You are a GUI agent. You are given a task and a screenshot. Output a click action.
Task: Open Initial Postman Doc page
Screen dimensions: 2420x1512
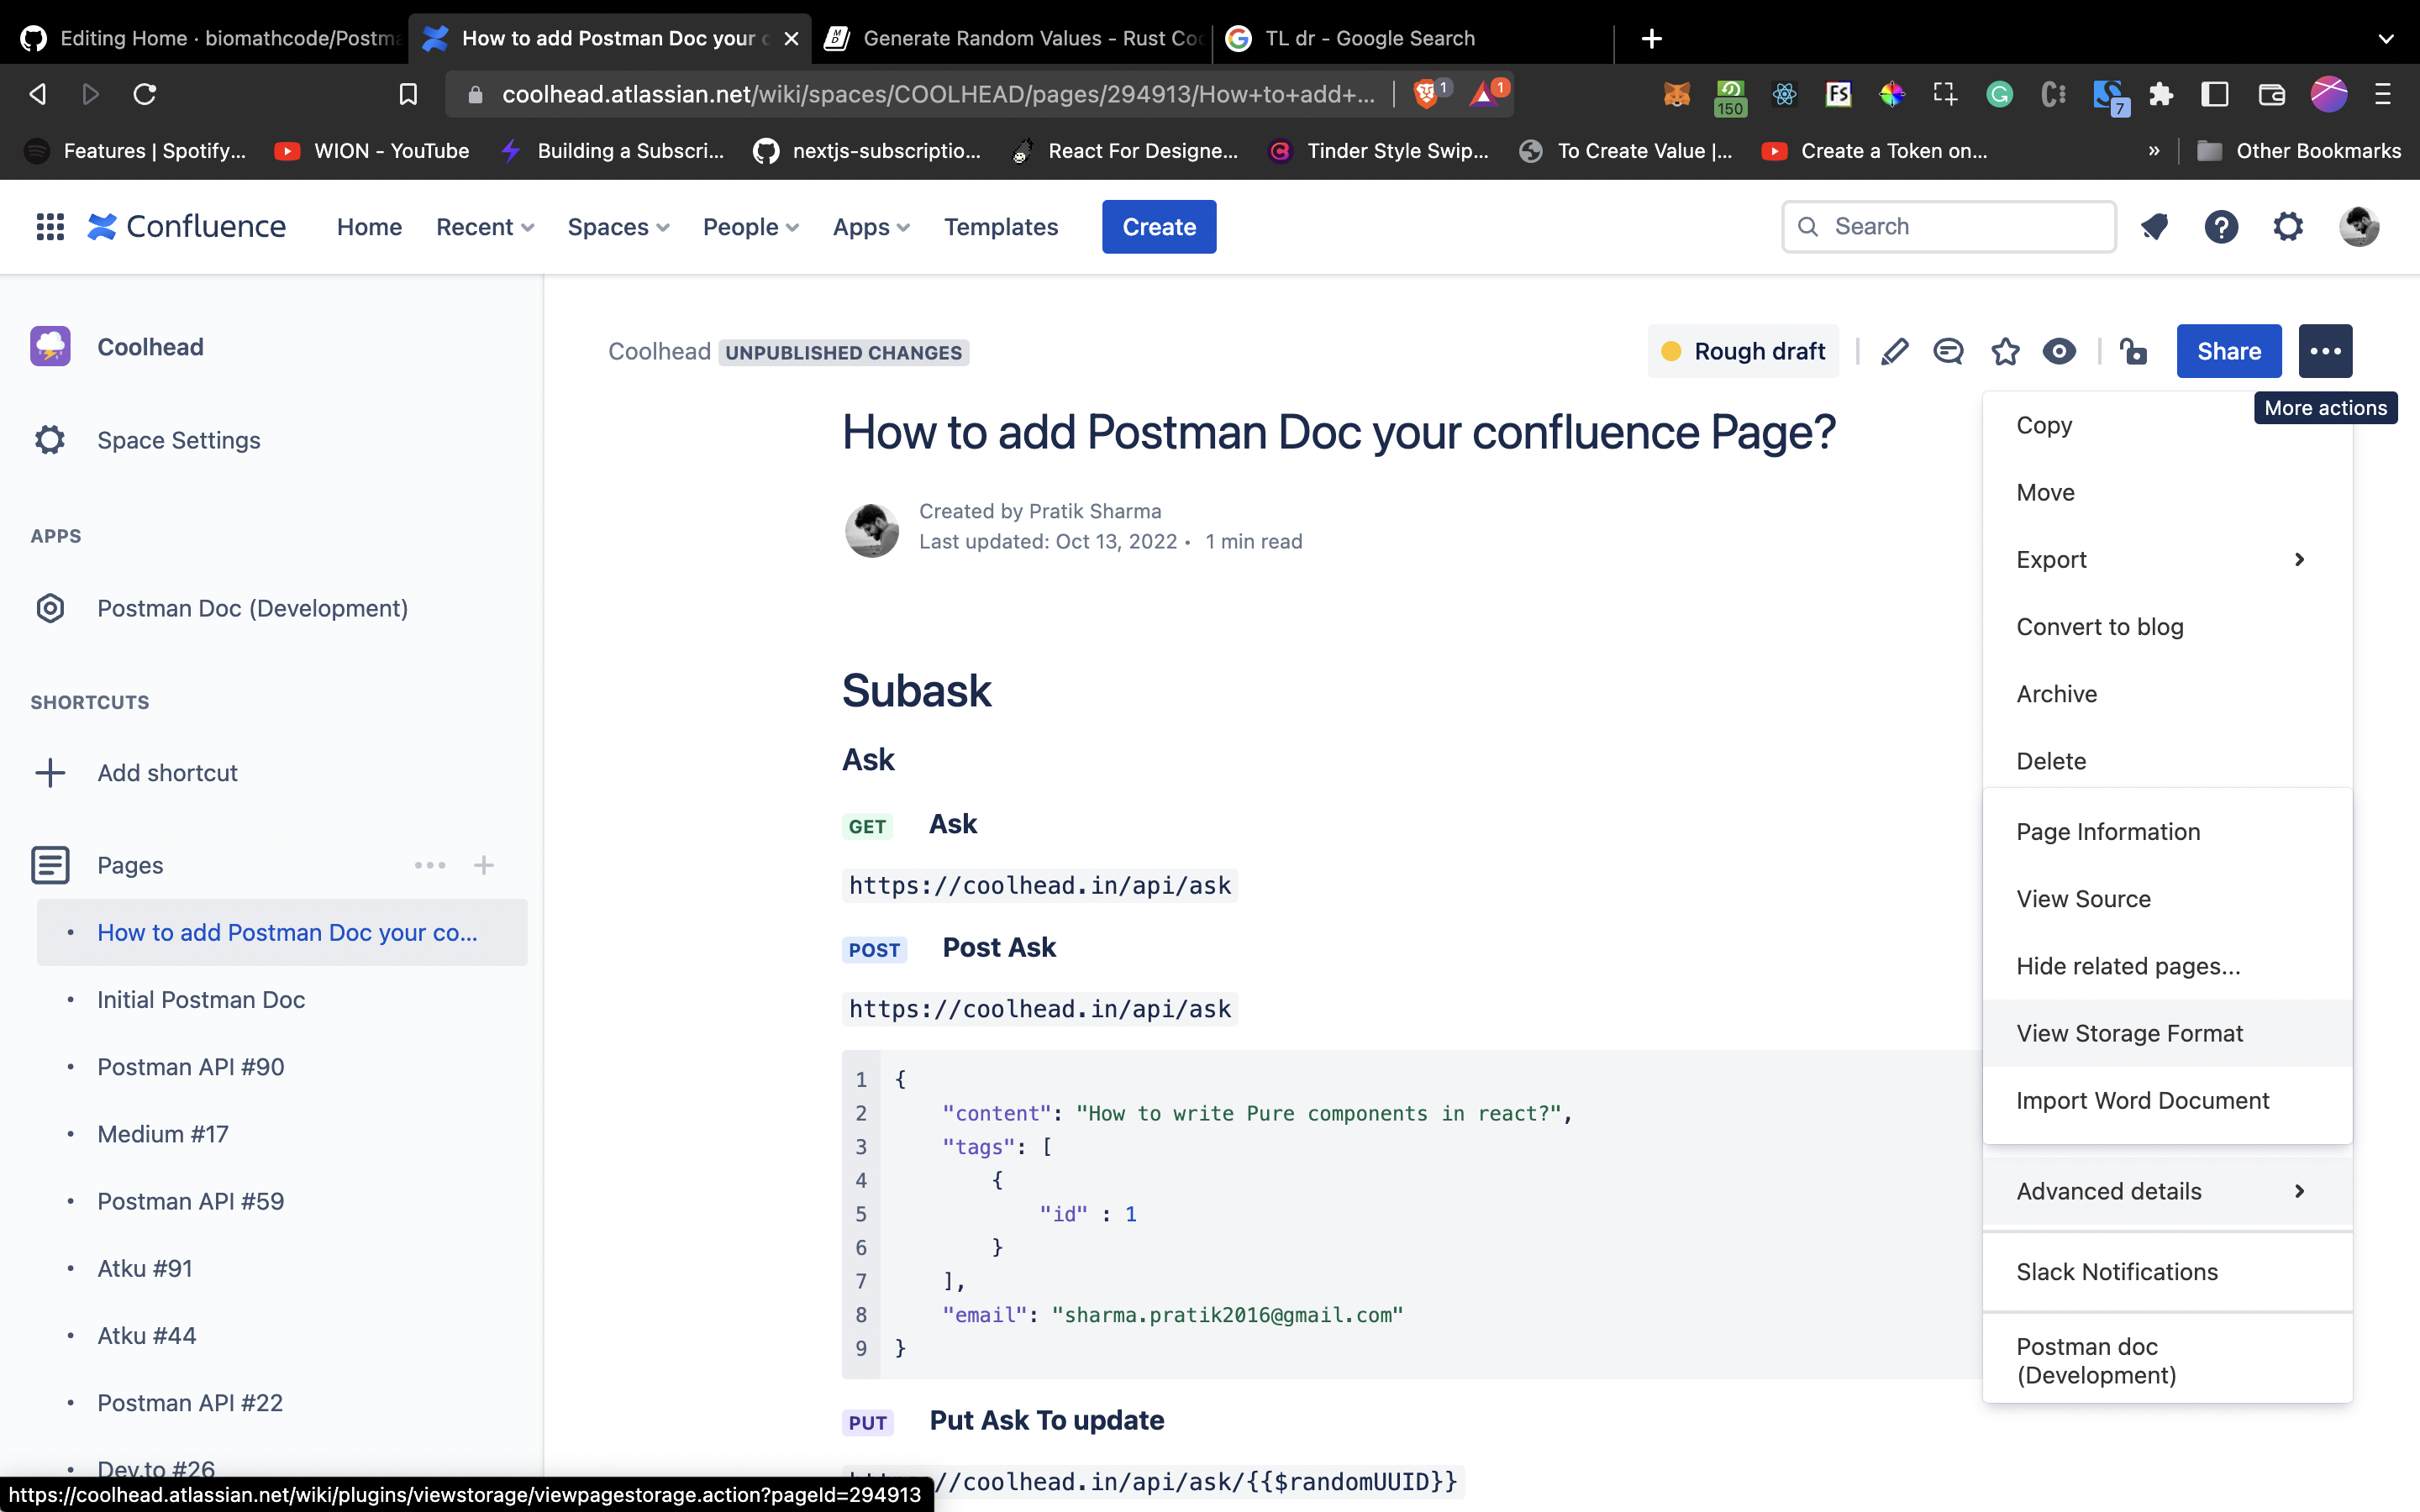click(201, 999)
